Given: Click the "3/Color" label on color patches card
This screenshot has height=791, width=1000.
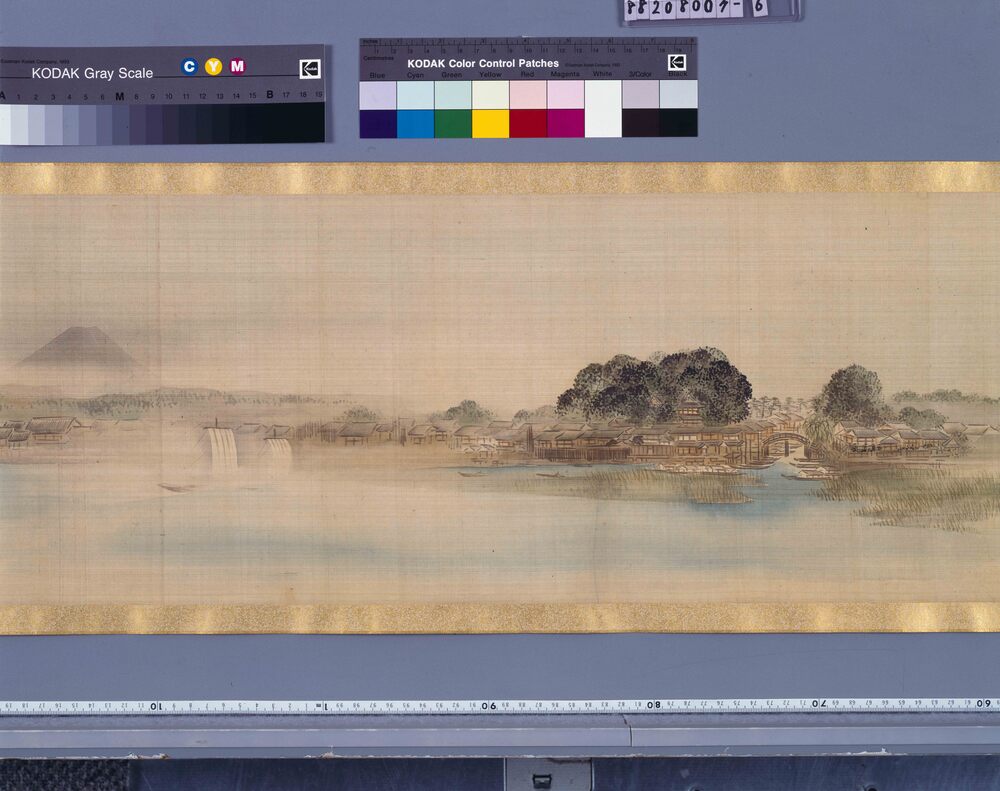Looking at the screenshot, I should pyautogui.click(x=640, y=74).
